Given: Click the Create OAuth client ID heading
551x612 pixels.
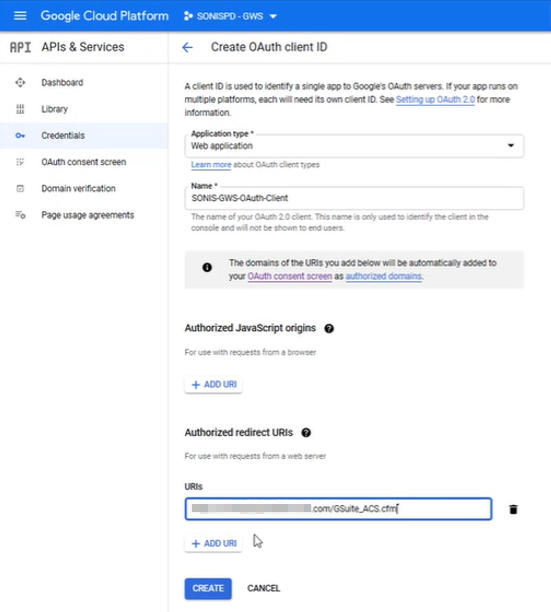Looking at the screenshot, I should coord(269,47).
